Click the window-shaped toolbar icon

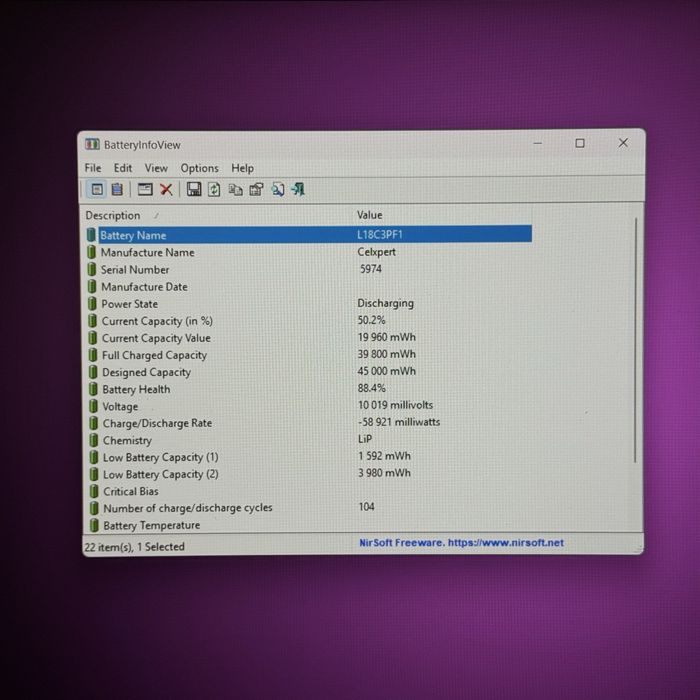(145, 189)
